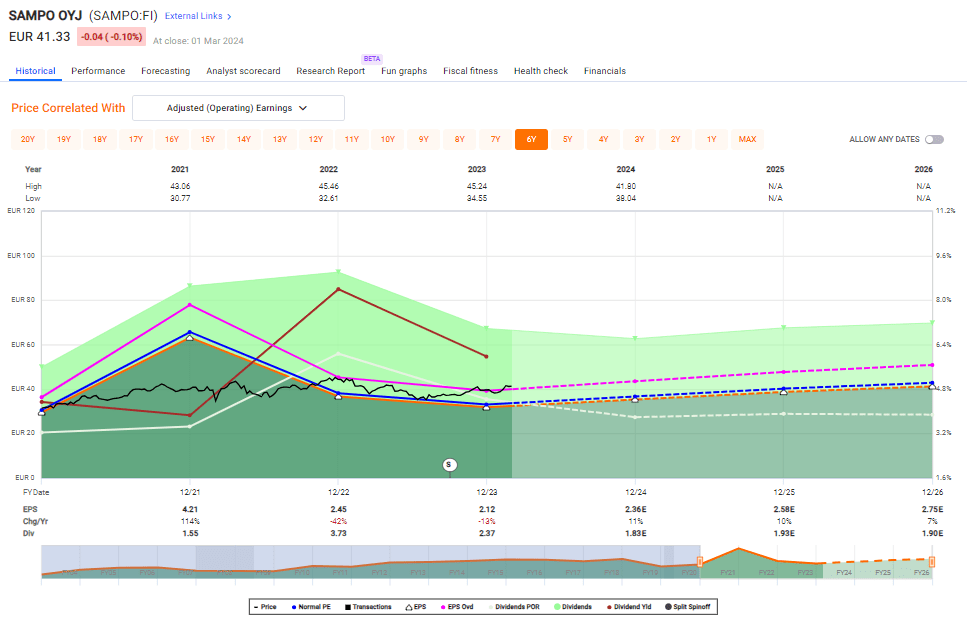967x632 pixels.
Task: Click the S spinoff marker on the chart
Action: 449,464
